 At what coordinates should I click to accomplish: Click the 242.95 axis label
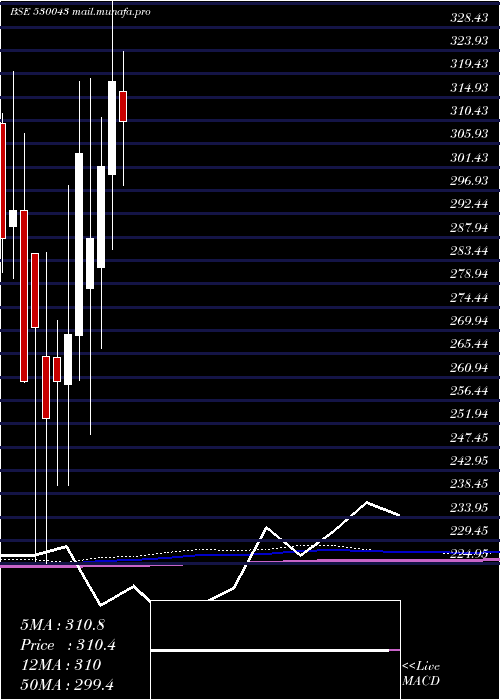click(x=469, y=460)
